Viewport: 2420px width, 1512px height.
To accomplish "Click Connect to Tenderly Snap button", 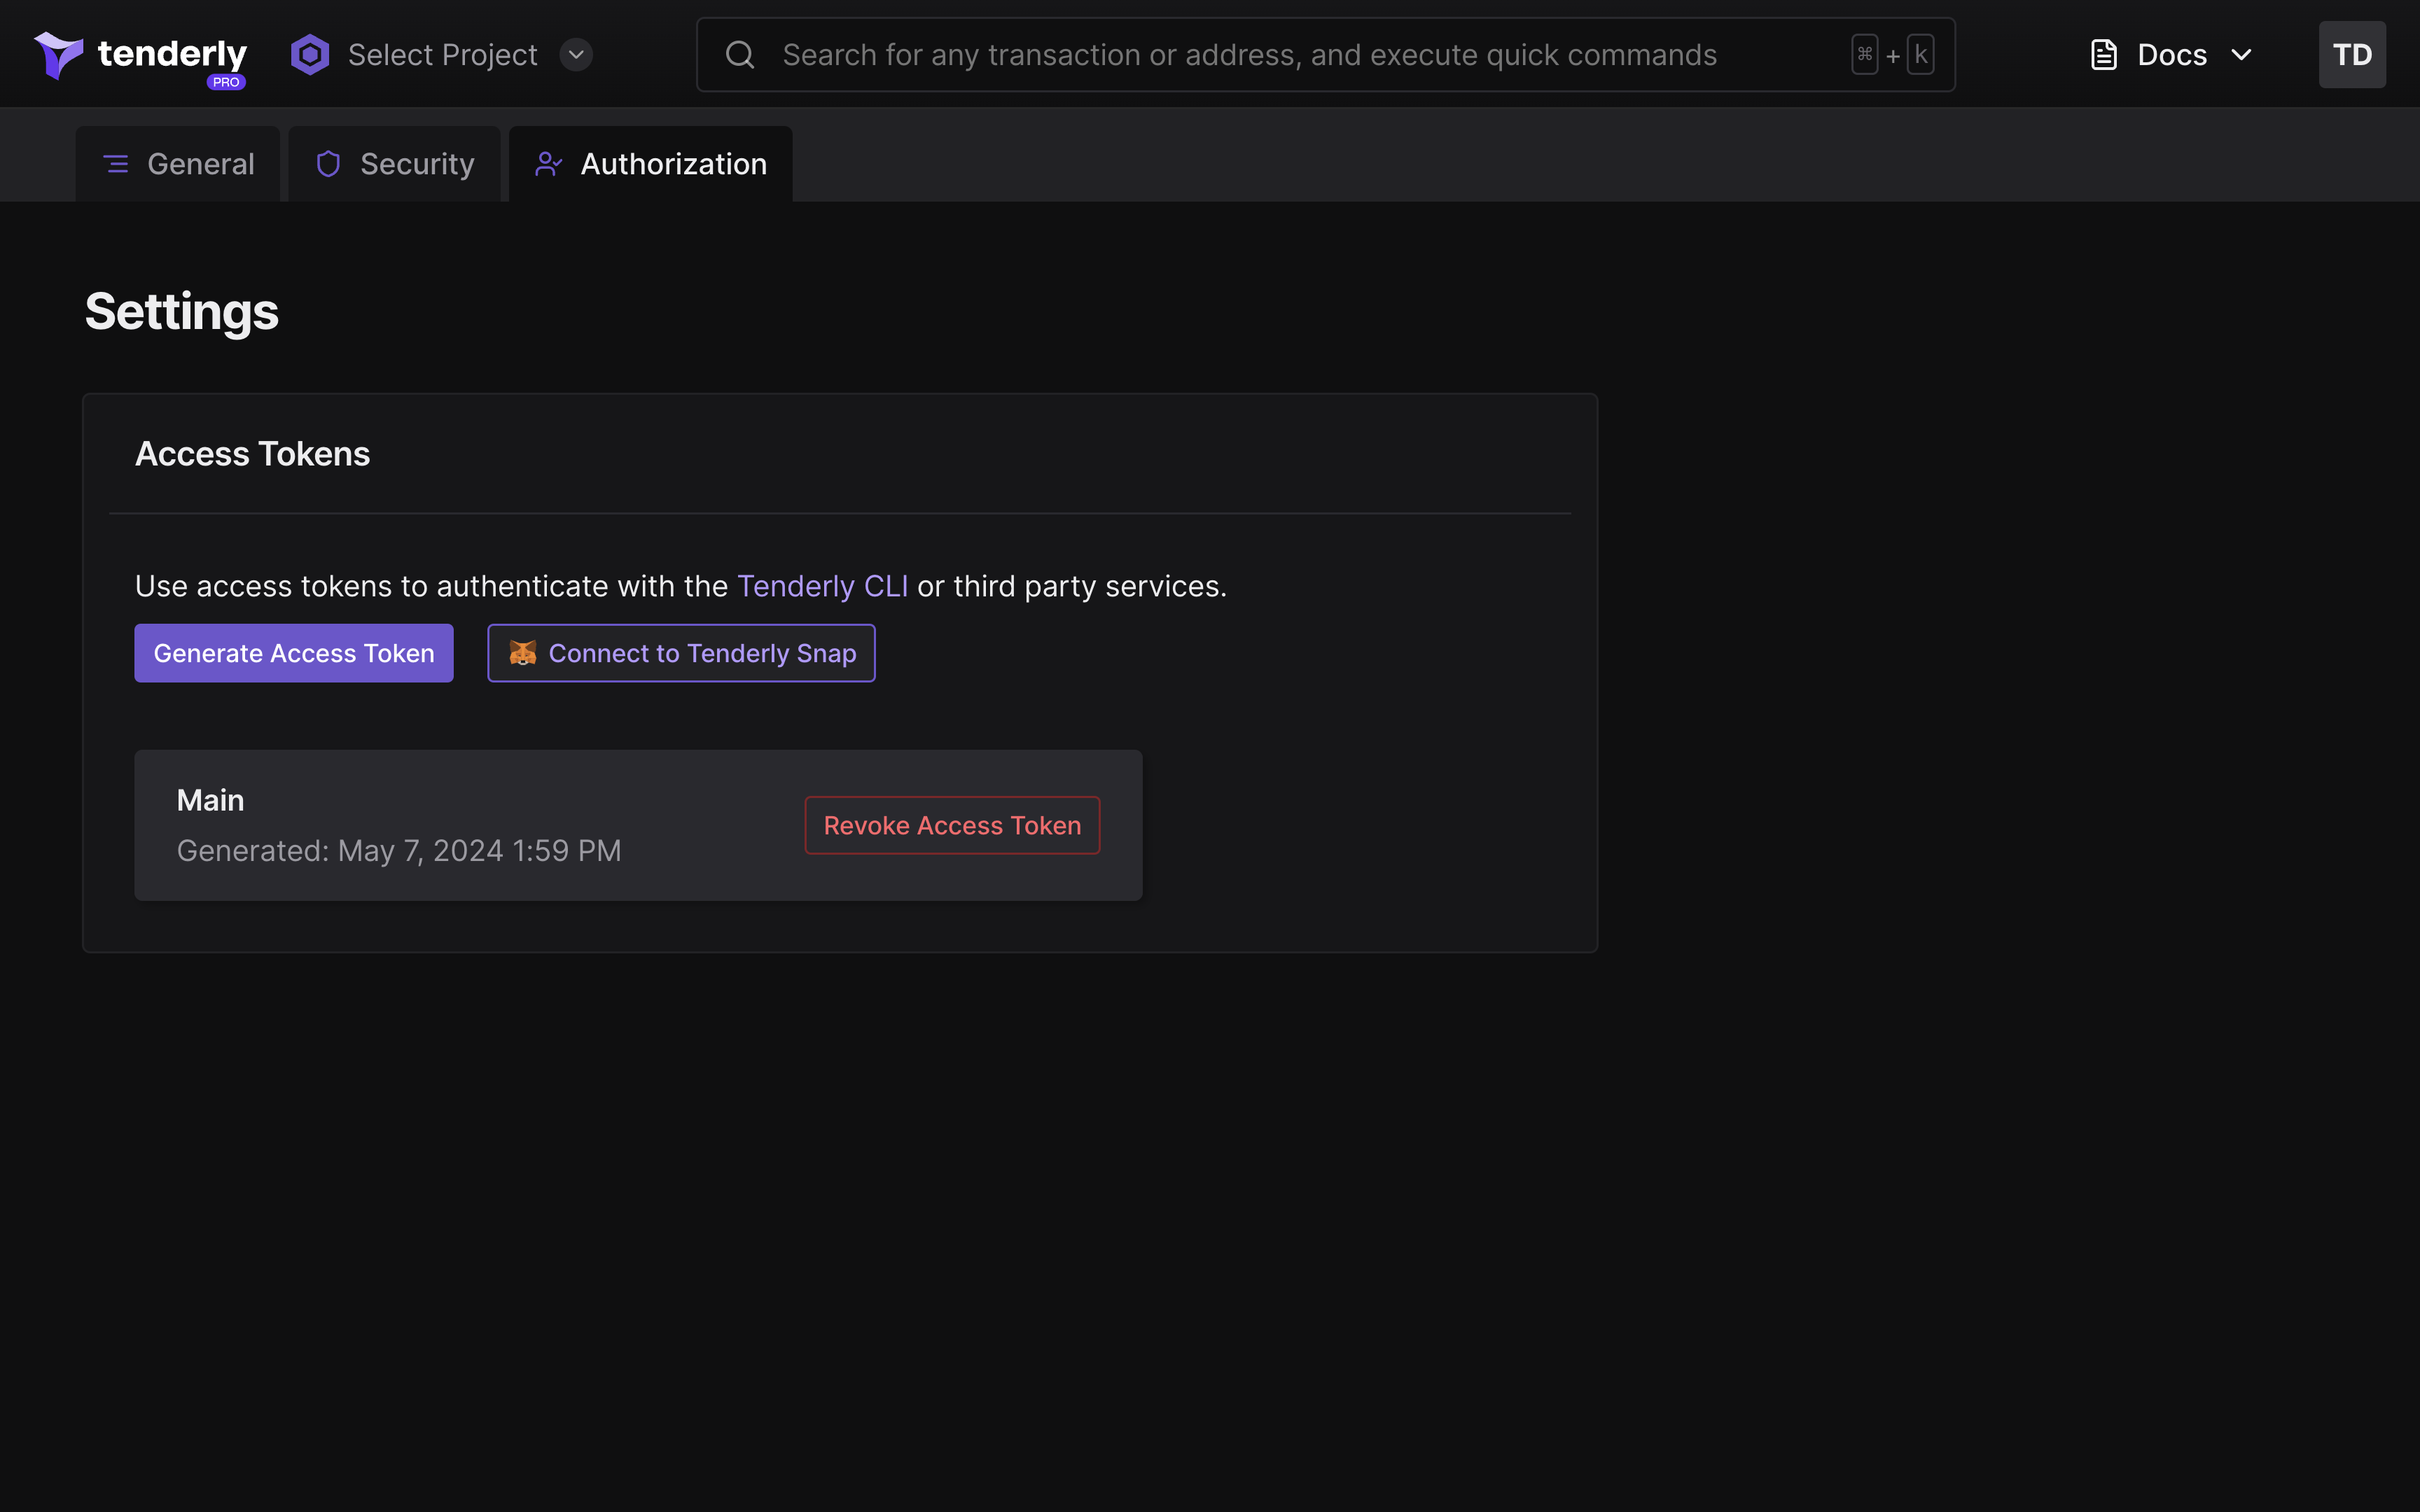I will pyautogui.click(x=681, y=653).
